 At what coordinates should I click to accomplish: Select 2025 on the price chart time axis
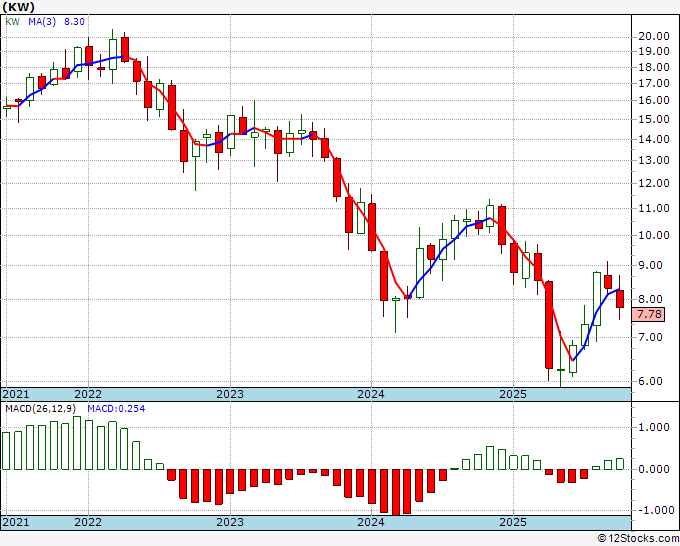coord(512,394)
